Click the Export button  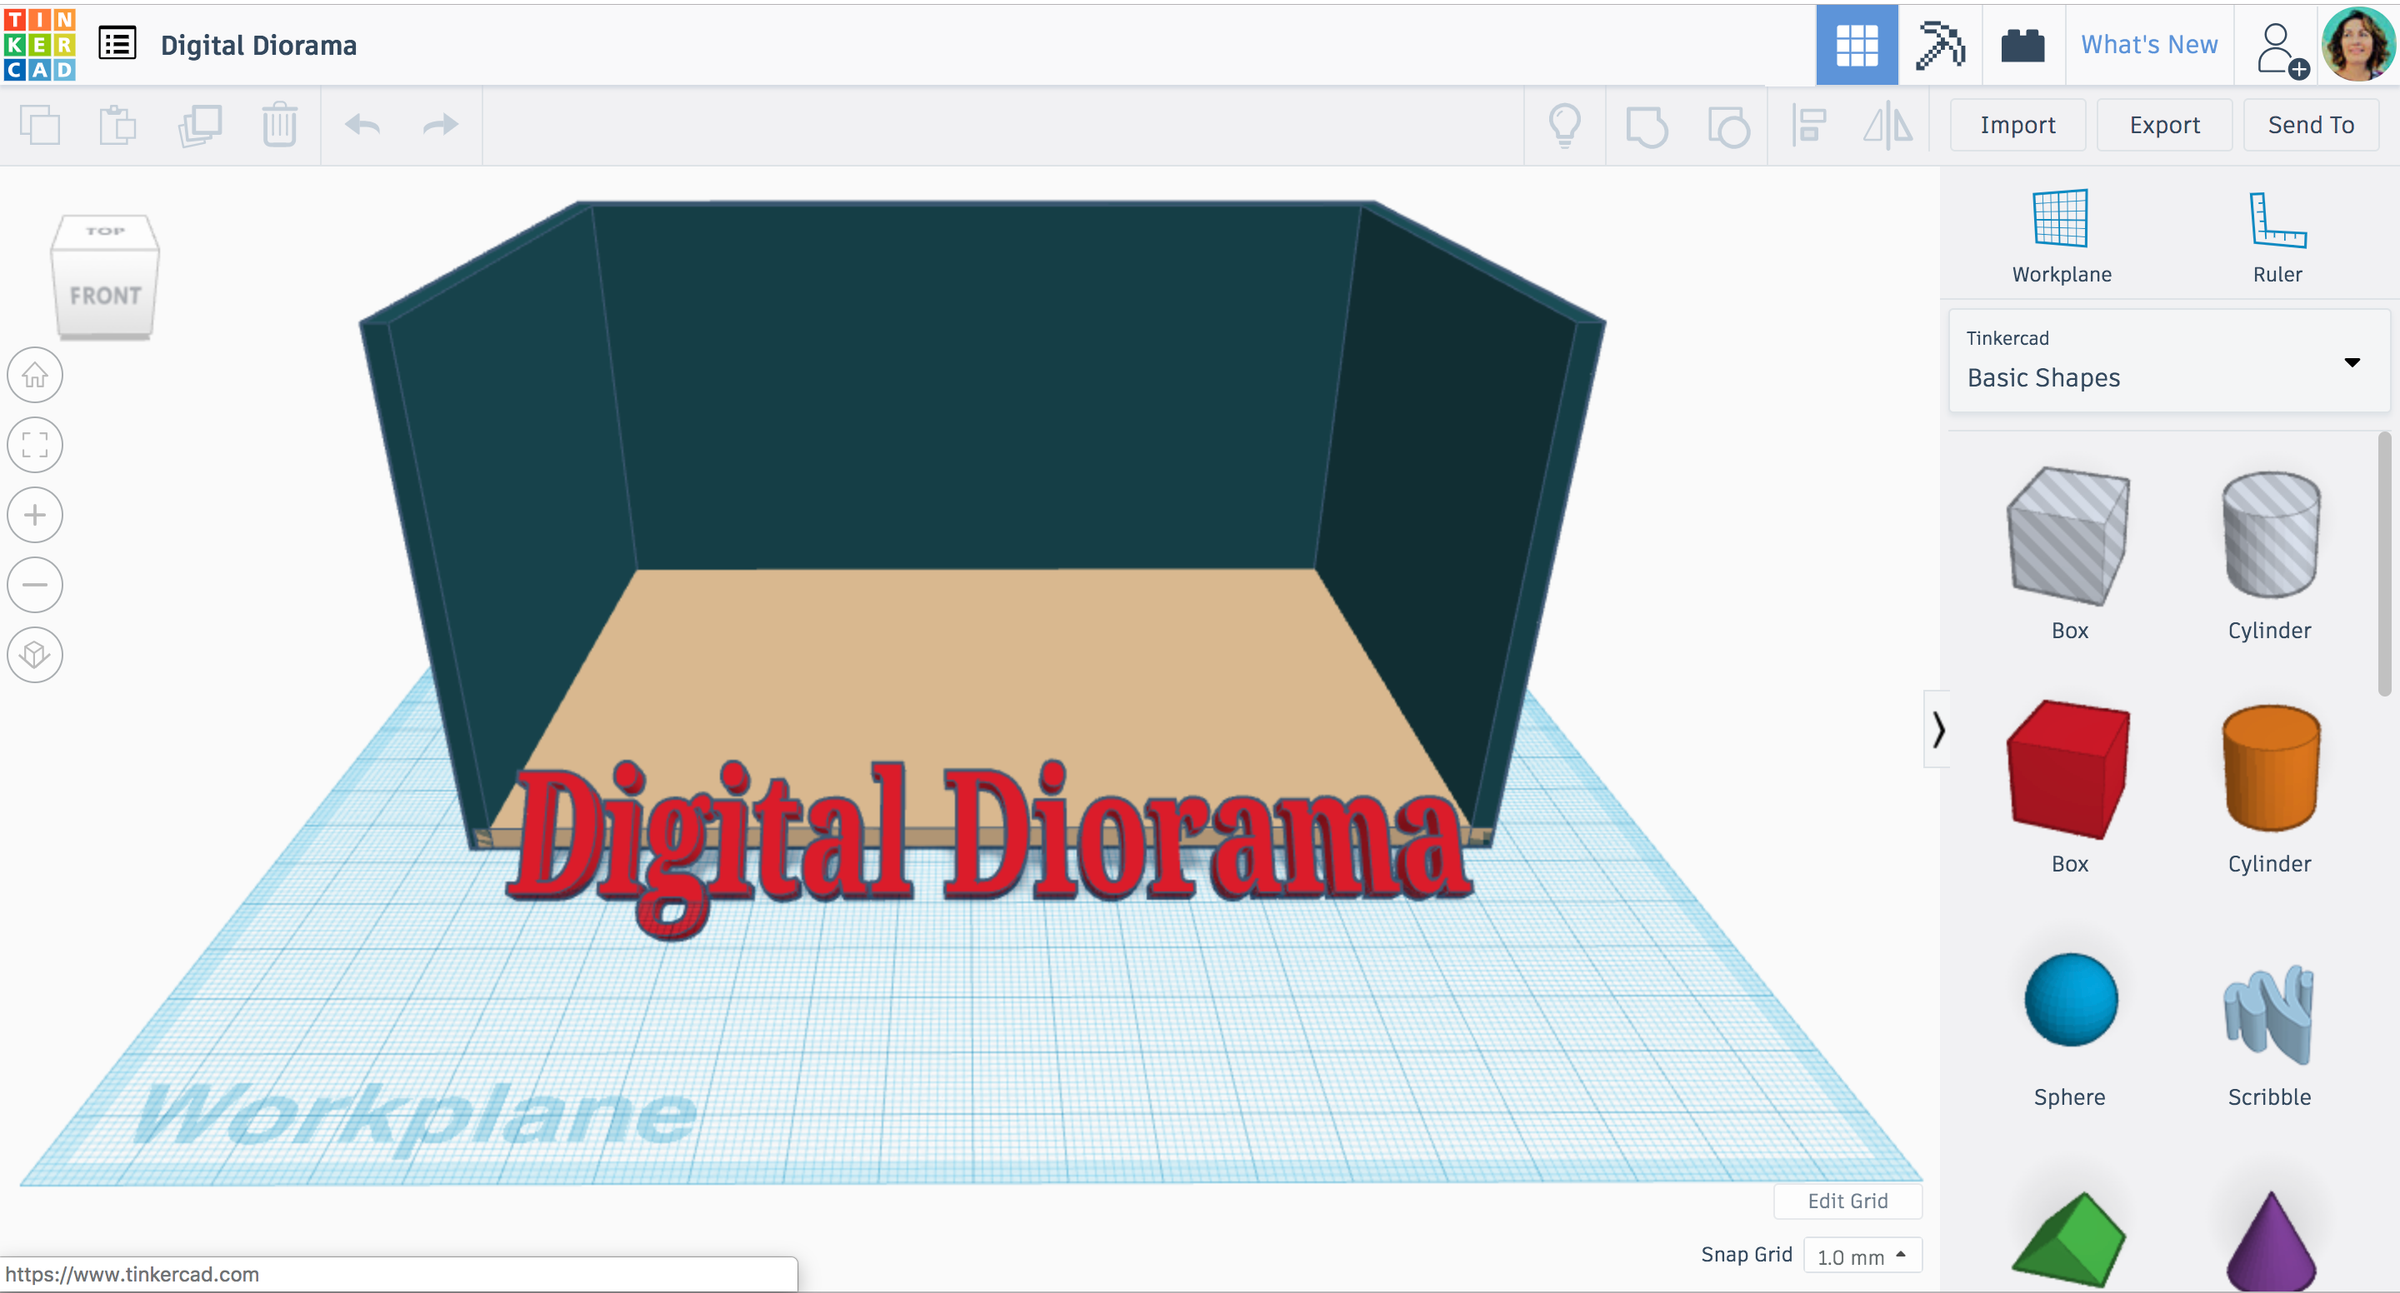2164,124
